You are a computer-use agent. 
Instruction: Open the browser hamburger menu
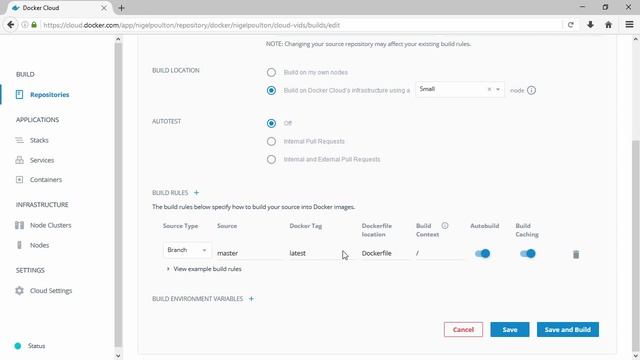coord(629,25)
